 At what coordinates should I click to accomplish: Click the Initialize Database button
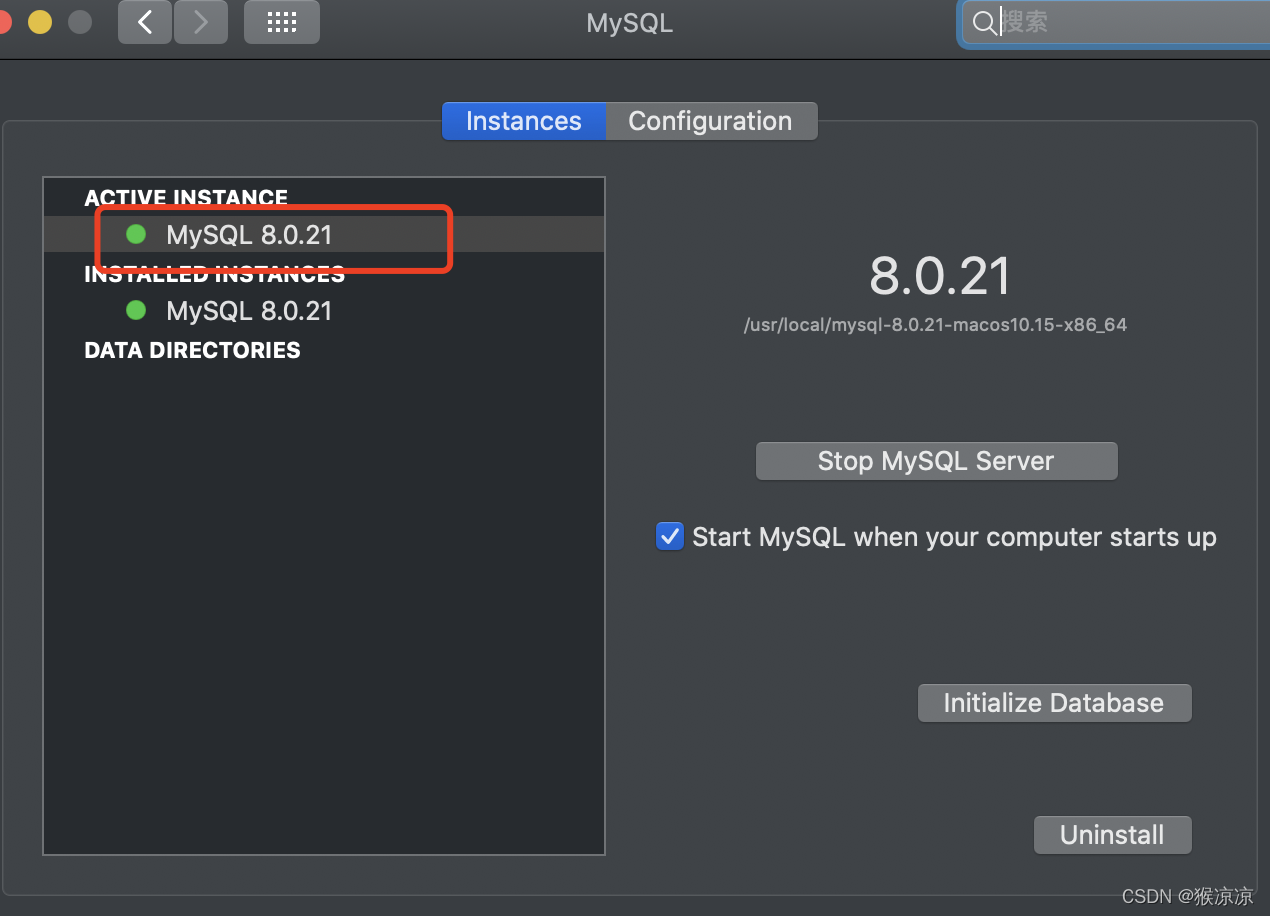(x=1054, y=703)
